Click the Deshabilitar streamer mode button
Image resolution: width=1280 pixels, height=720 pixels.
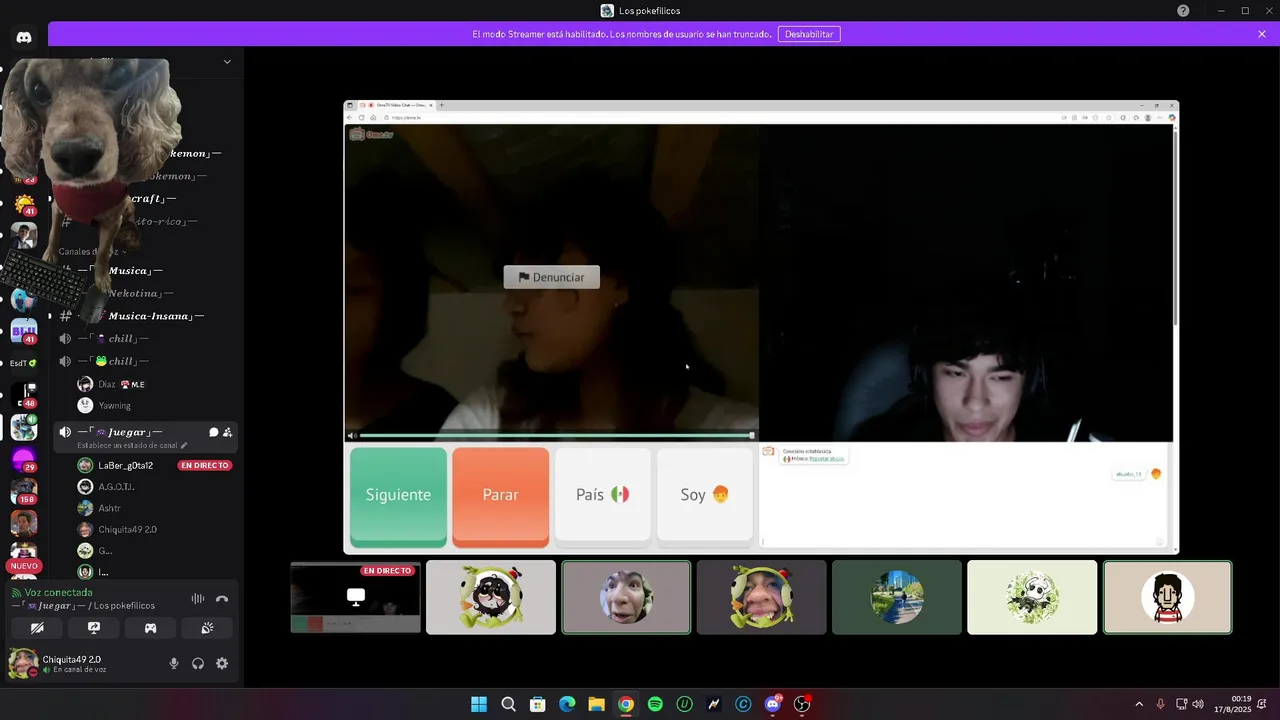coord(809,34)
